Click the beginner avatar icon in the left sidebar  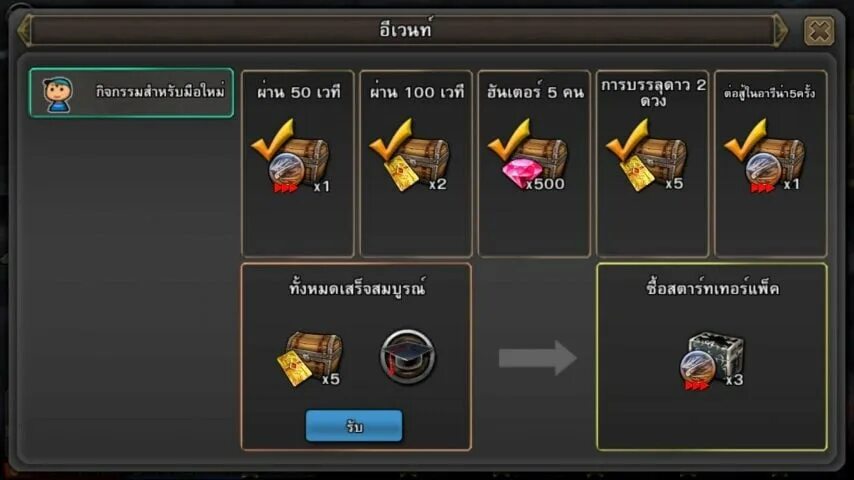pos(58,94)
